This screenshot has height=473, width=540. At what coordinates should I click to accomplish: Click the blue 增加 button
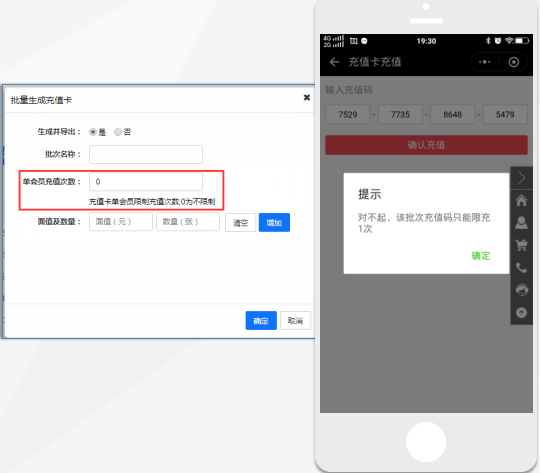click(274, 223)
